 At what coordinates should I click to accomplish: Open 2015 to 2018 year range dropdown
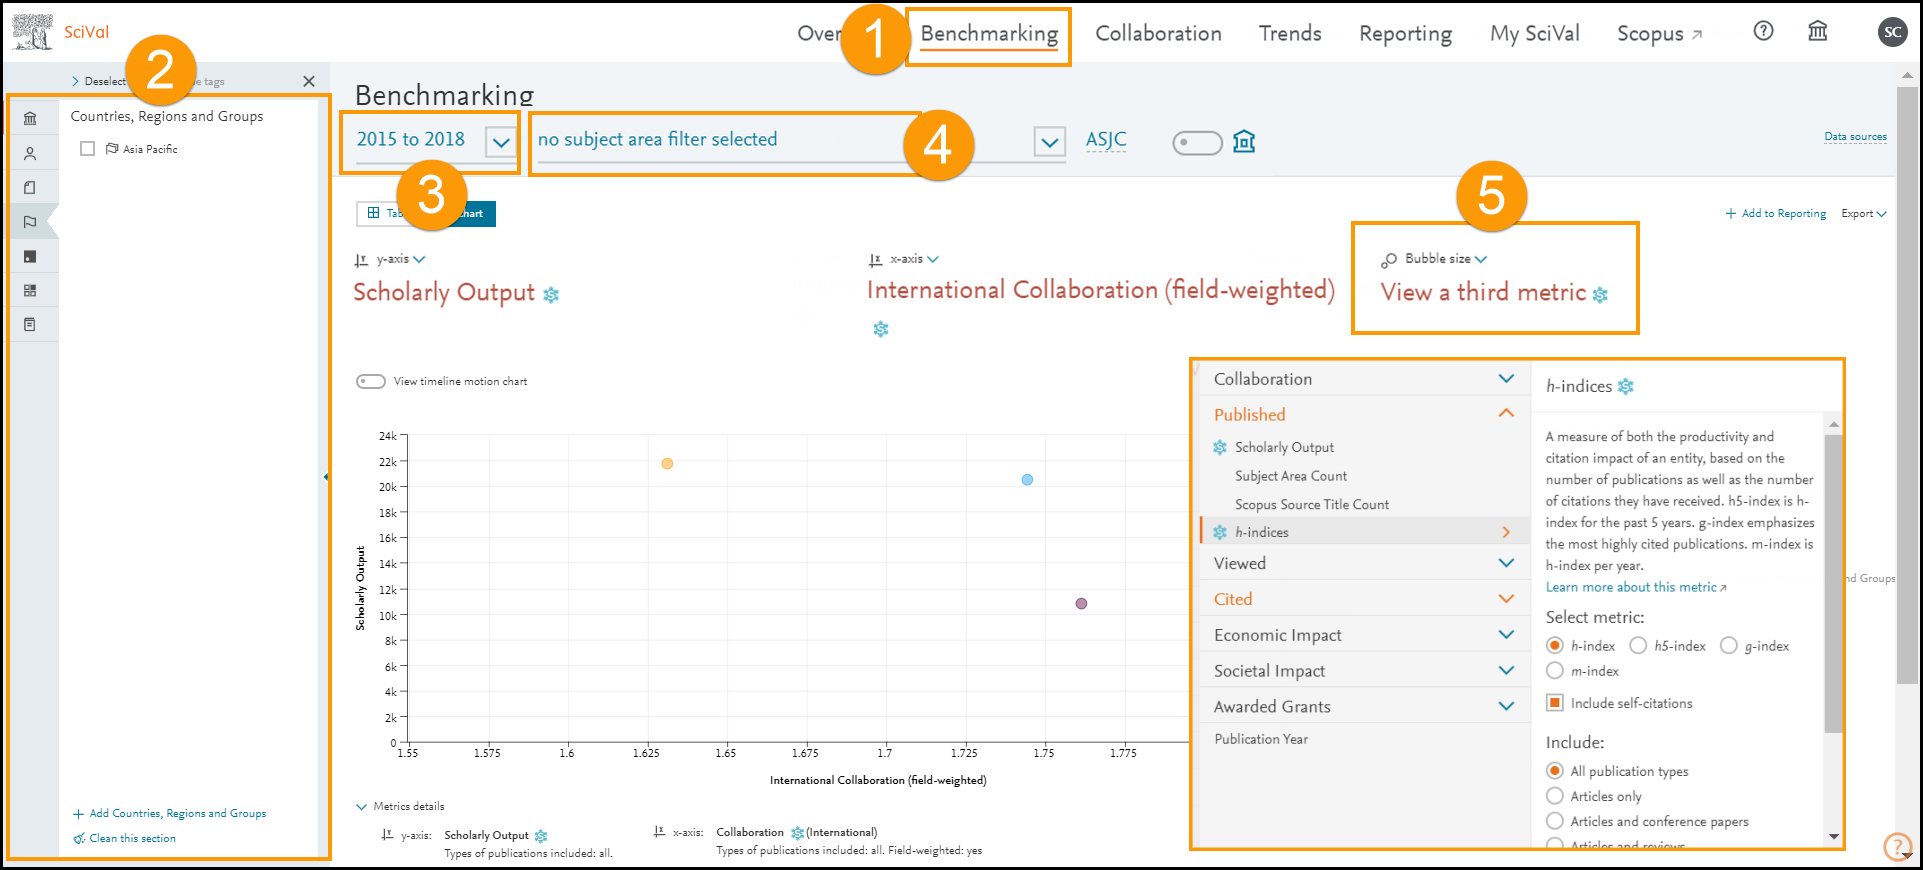tap(501, 142)
